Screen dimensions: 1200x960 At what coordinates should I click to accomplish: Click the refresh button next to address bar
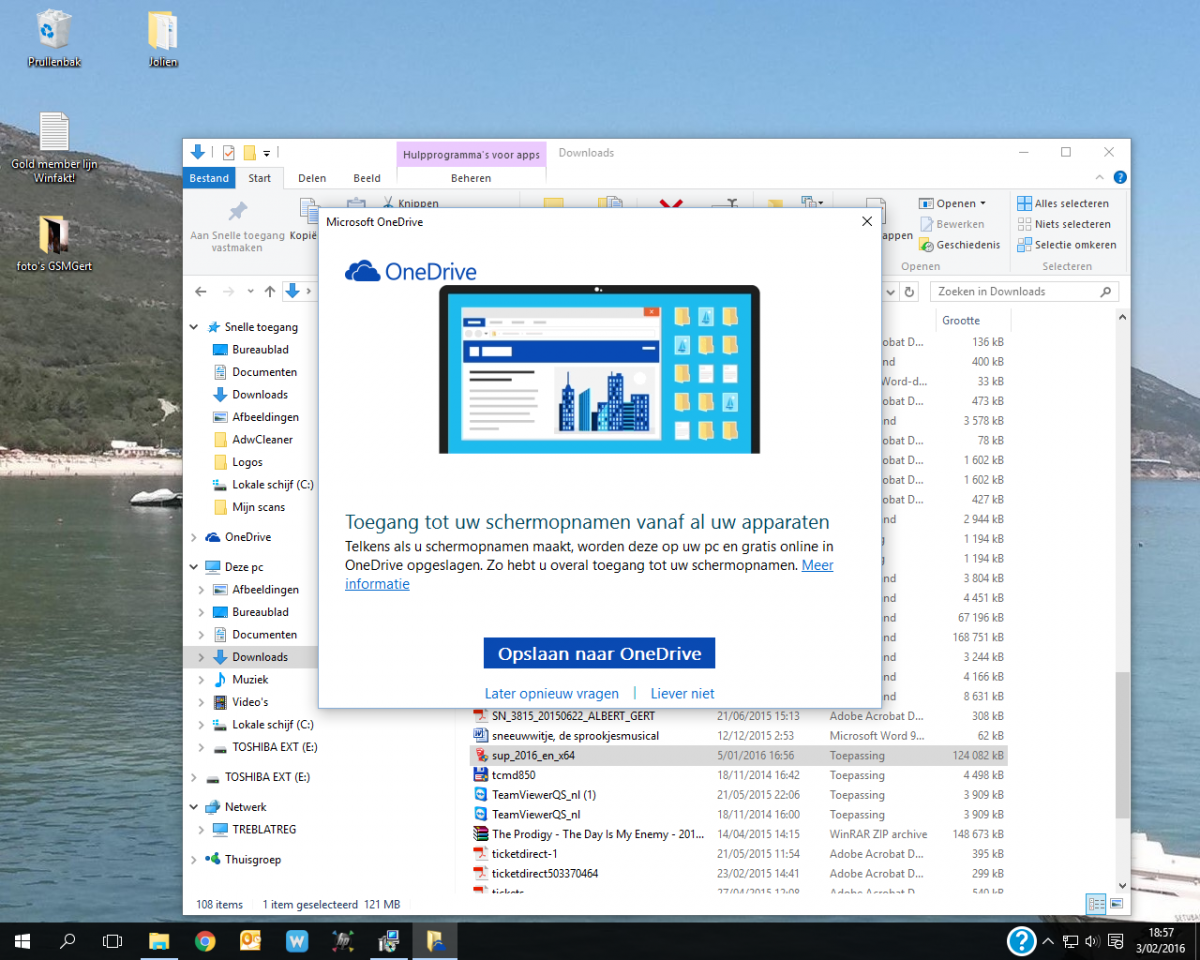pyautogui.click(x=909, y=291)
